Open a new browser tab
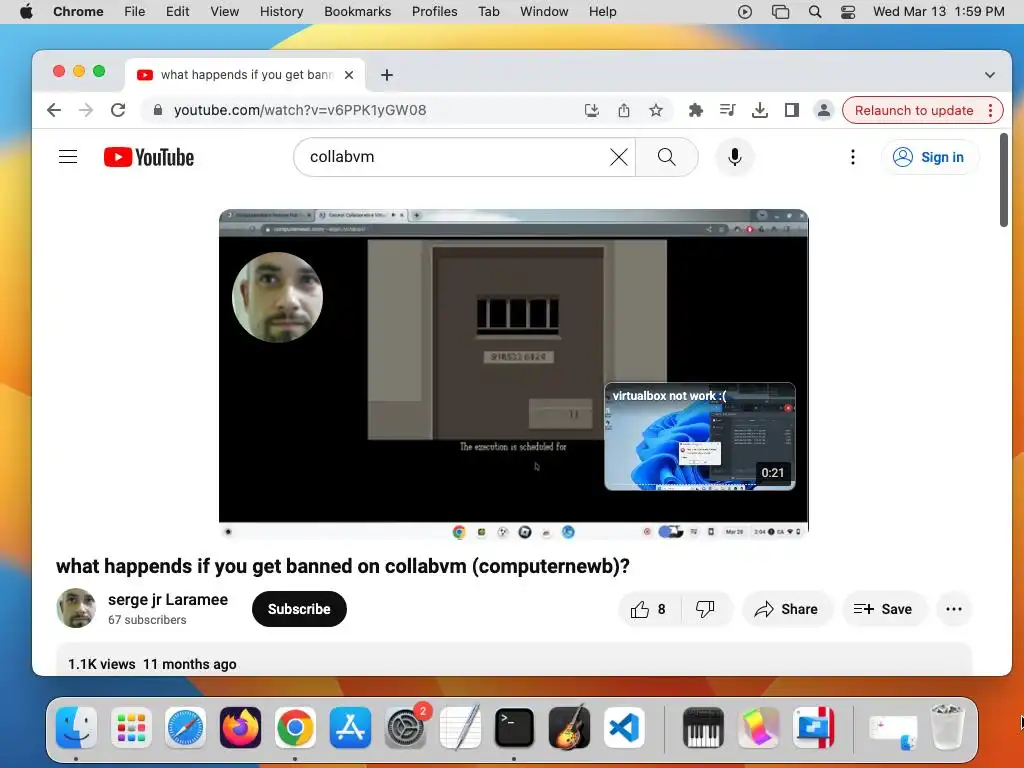 387,75
